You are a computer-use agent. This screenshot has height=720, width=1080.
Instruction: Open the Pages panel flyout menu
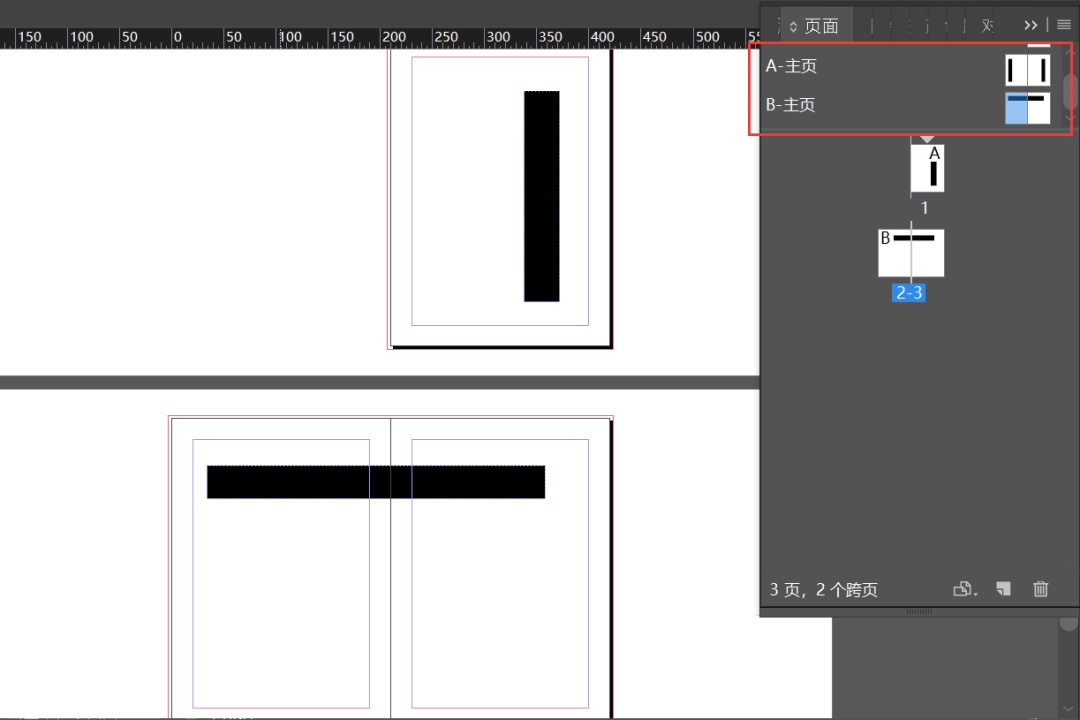(x=1063, y=24)
